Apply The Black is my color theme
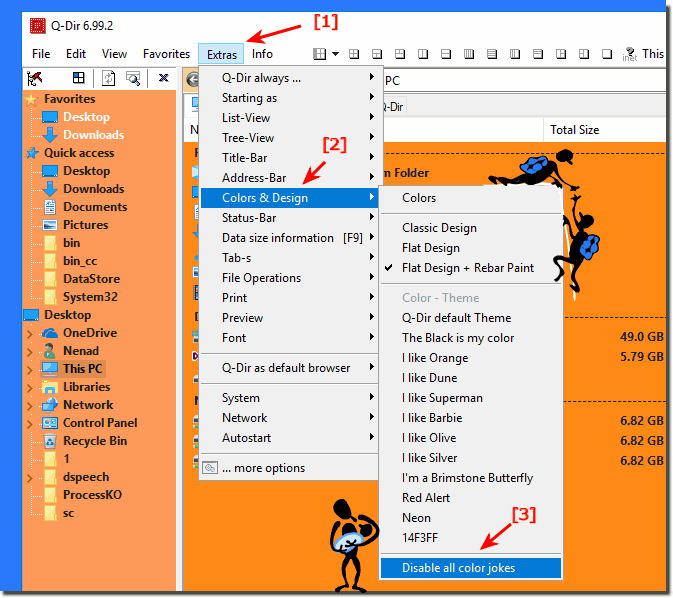The image size is (673, 598). pos(471,338)
